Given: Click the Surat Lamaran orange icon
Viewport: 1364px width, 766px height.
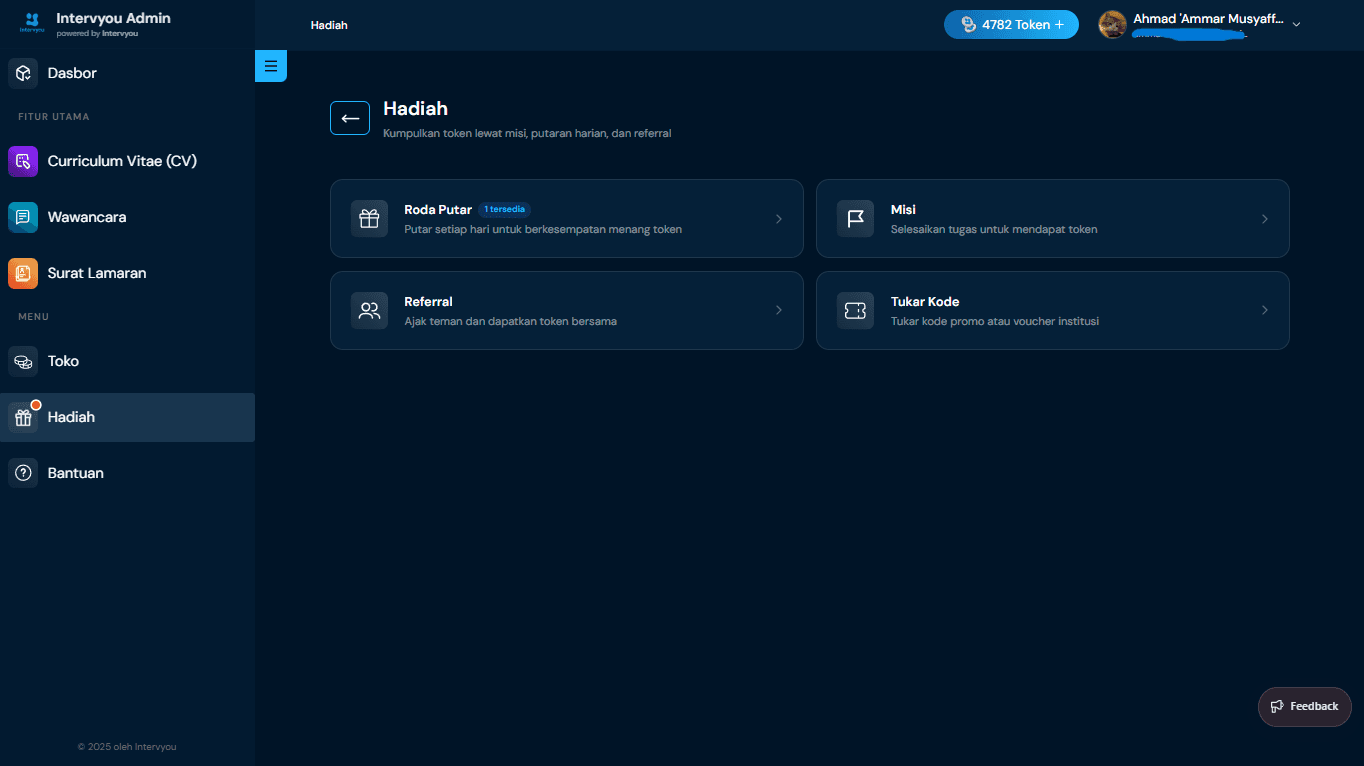Looking at the screenshot, I should 23,273.
